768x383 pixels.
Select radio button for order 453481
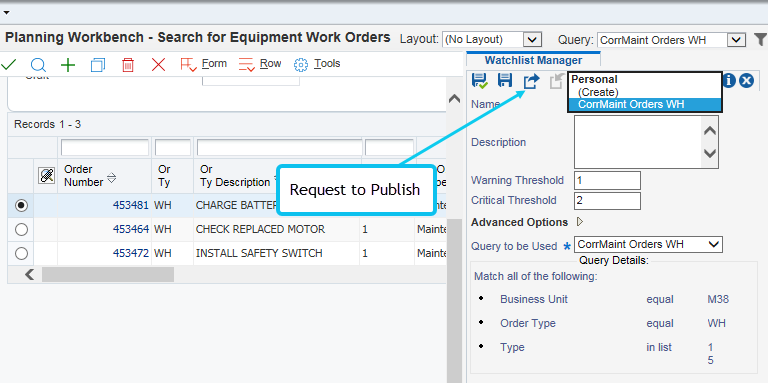[x=21, y=206]
